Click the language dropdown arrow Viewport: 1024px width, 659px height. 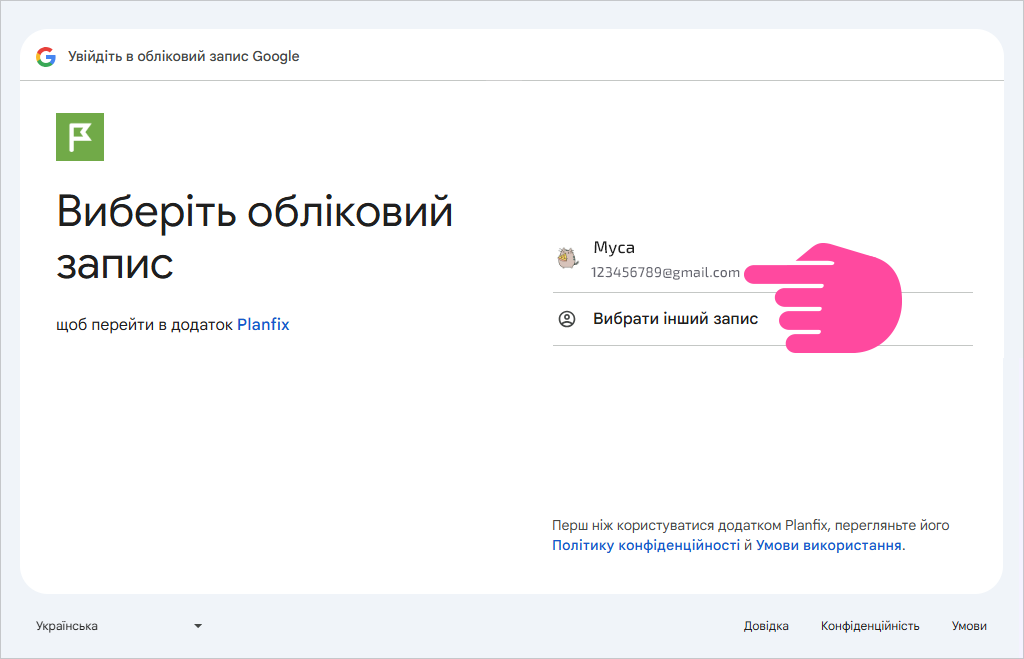pos(198,626)
